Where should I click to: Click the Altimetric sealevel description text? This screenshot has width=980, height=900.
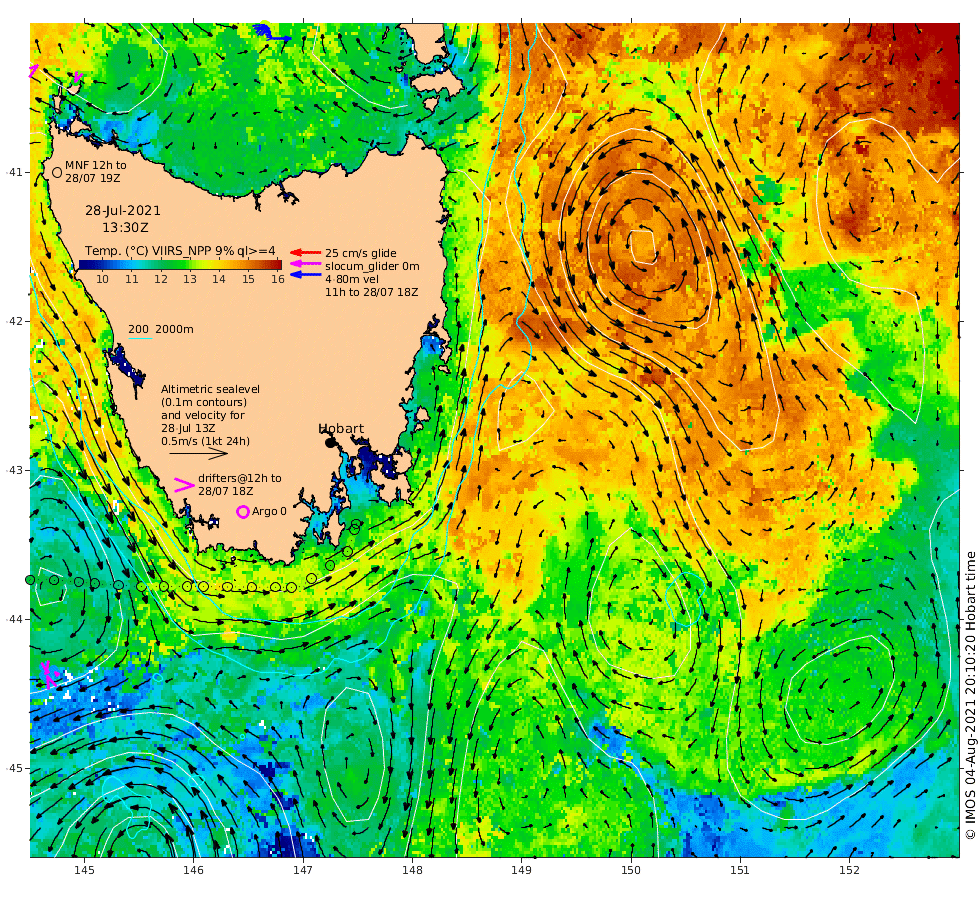tap(211, 415)
